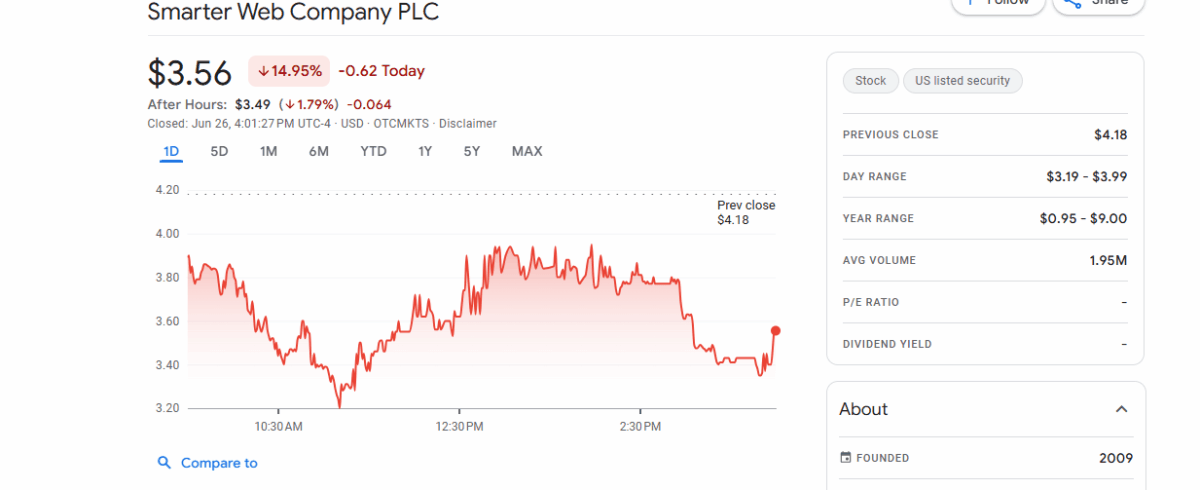The image size is (1200, 490).
Task: Switch to the 6M chart view
Action: [x=319, y=152]
